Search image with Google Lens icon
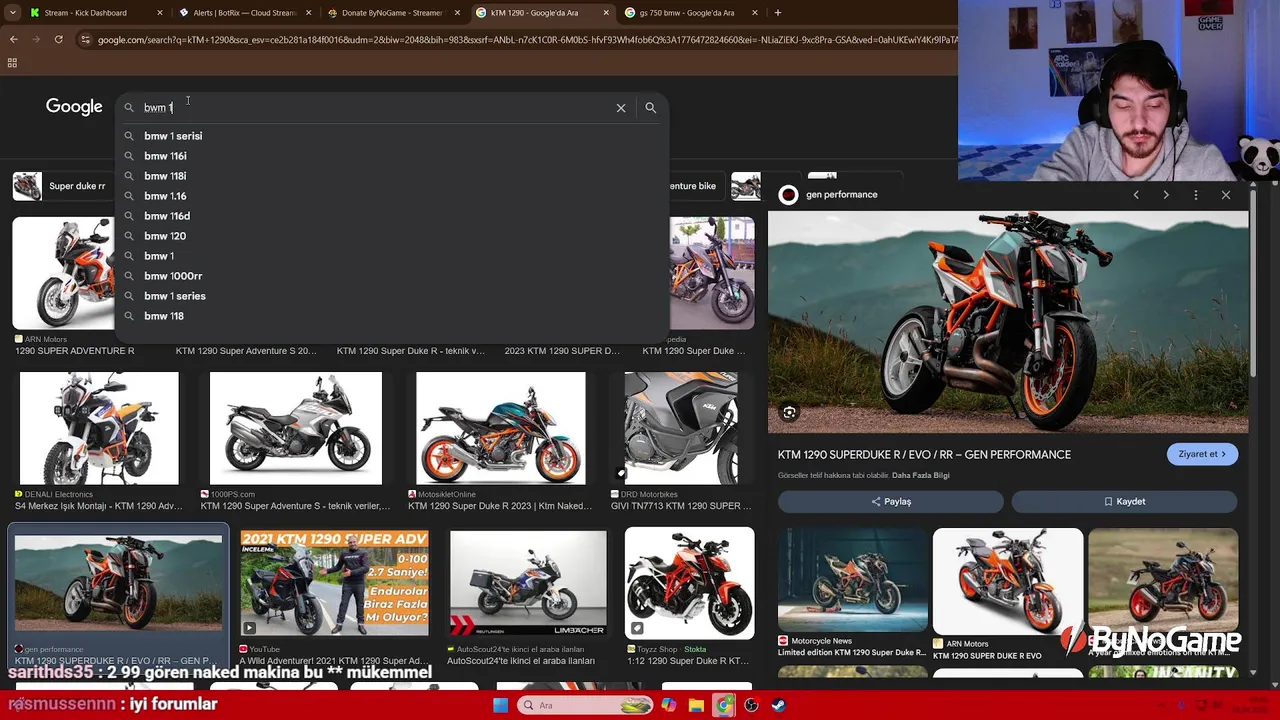1280x720 pixels. click(789, 412)
